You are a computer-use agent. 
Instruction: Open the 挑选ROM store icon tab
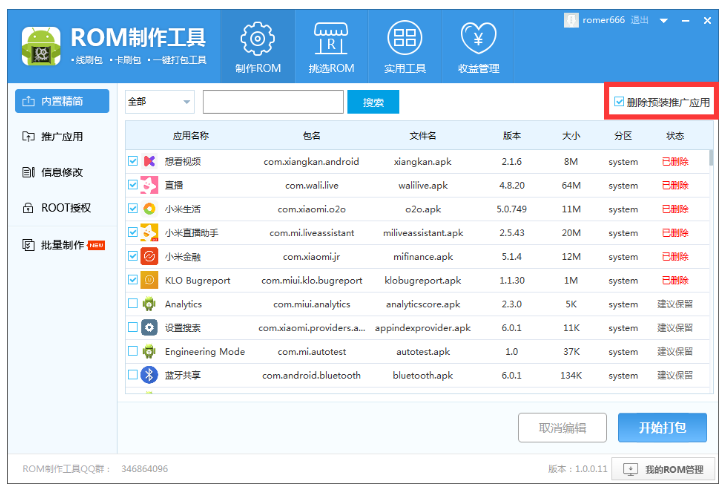point(331,46)
